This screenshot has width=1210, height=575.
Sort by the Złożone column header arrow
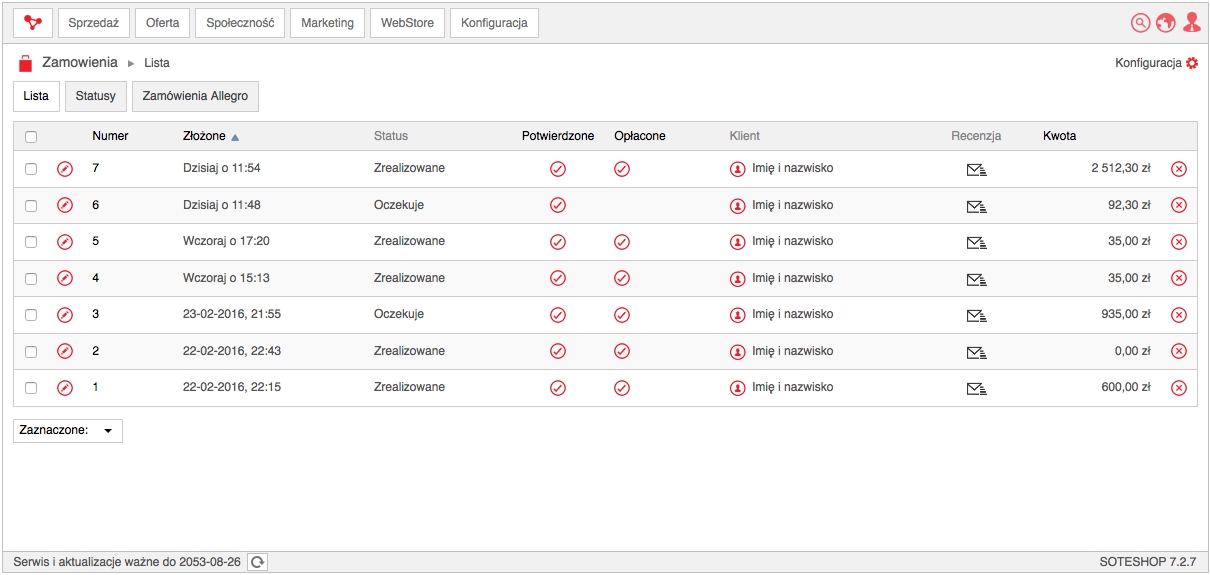point(235,137)
